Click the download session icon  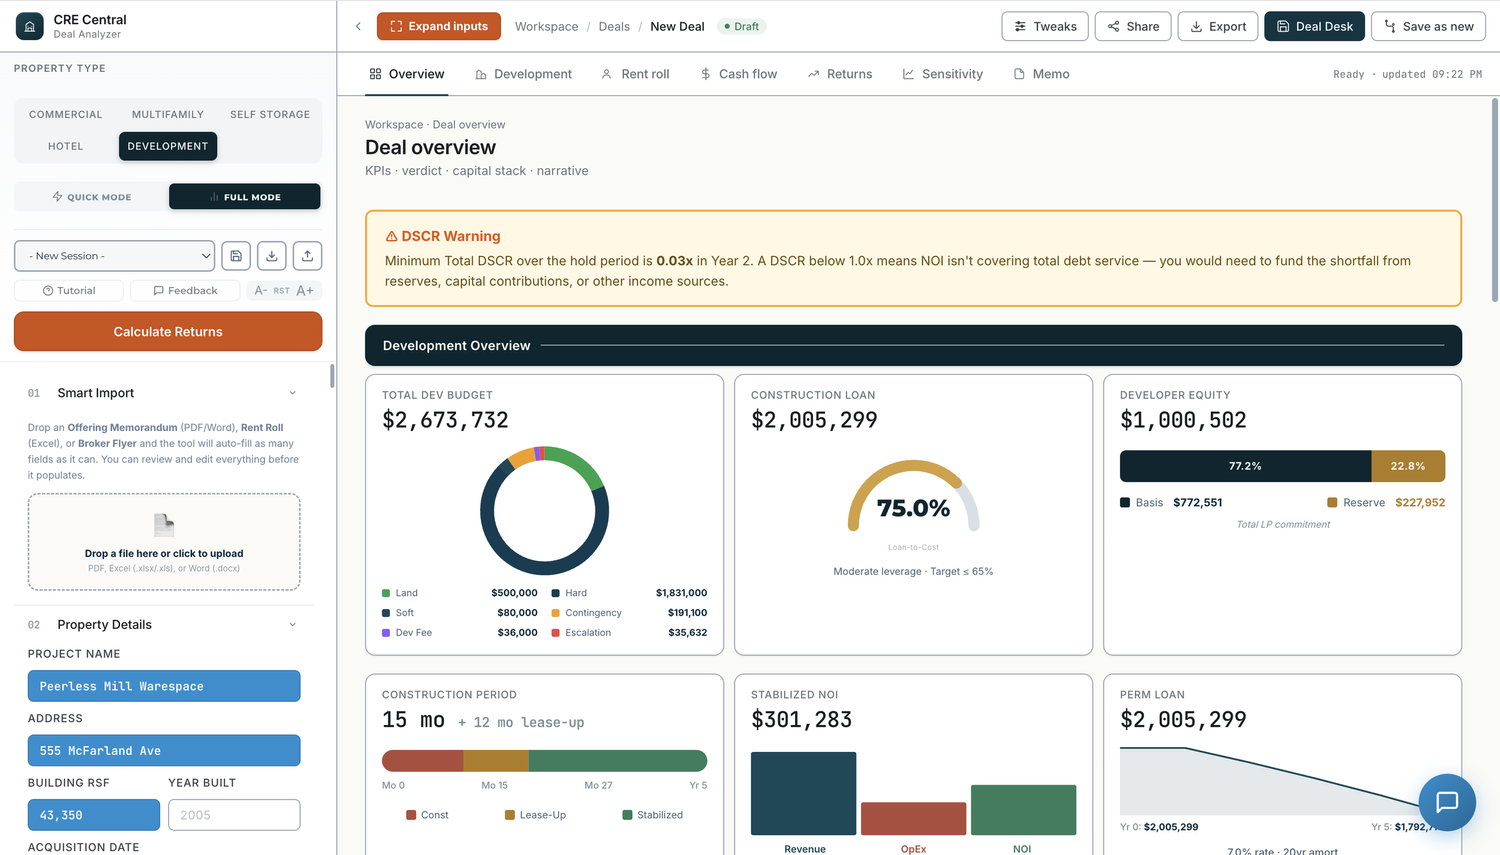click(x=272, y=256)
